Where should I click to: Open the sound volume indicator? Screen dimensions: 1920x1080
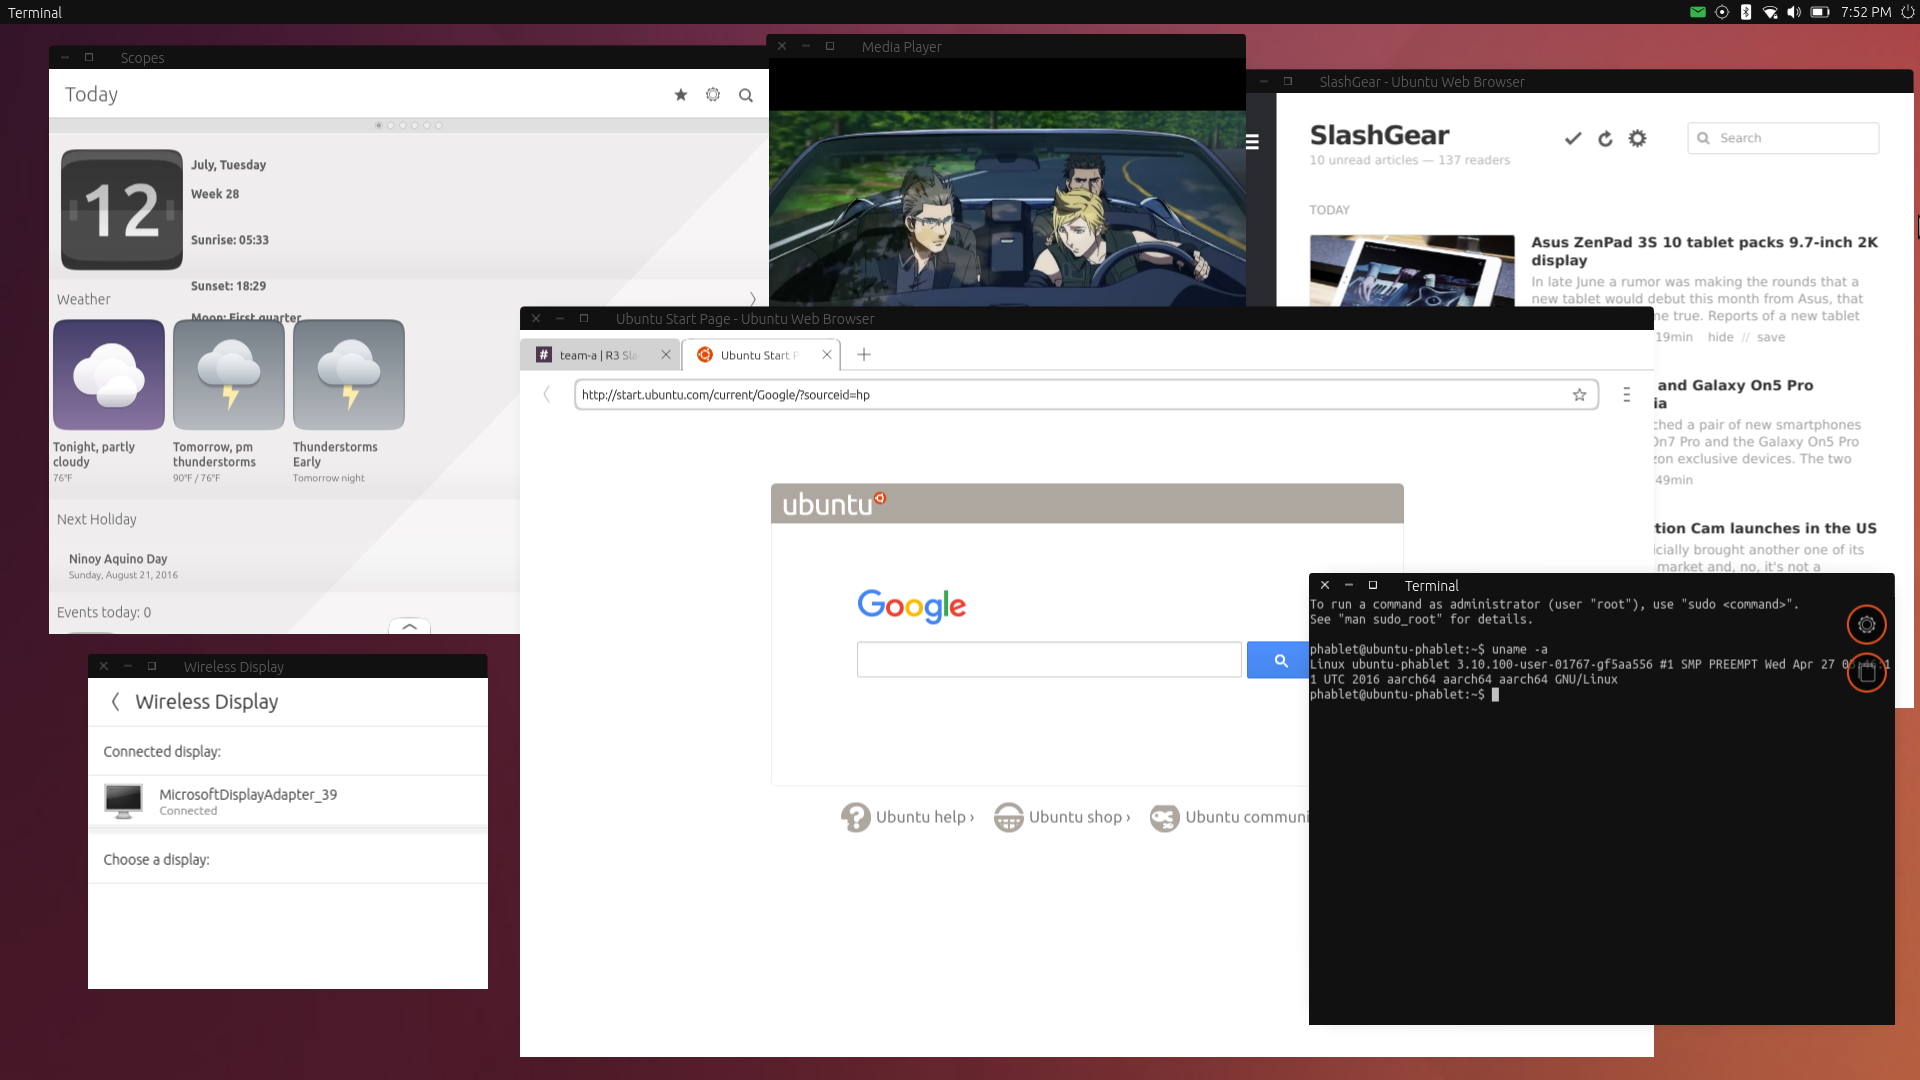(x=1794, y=12)
